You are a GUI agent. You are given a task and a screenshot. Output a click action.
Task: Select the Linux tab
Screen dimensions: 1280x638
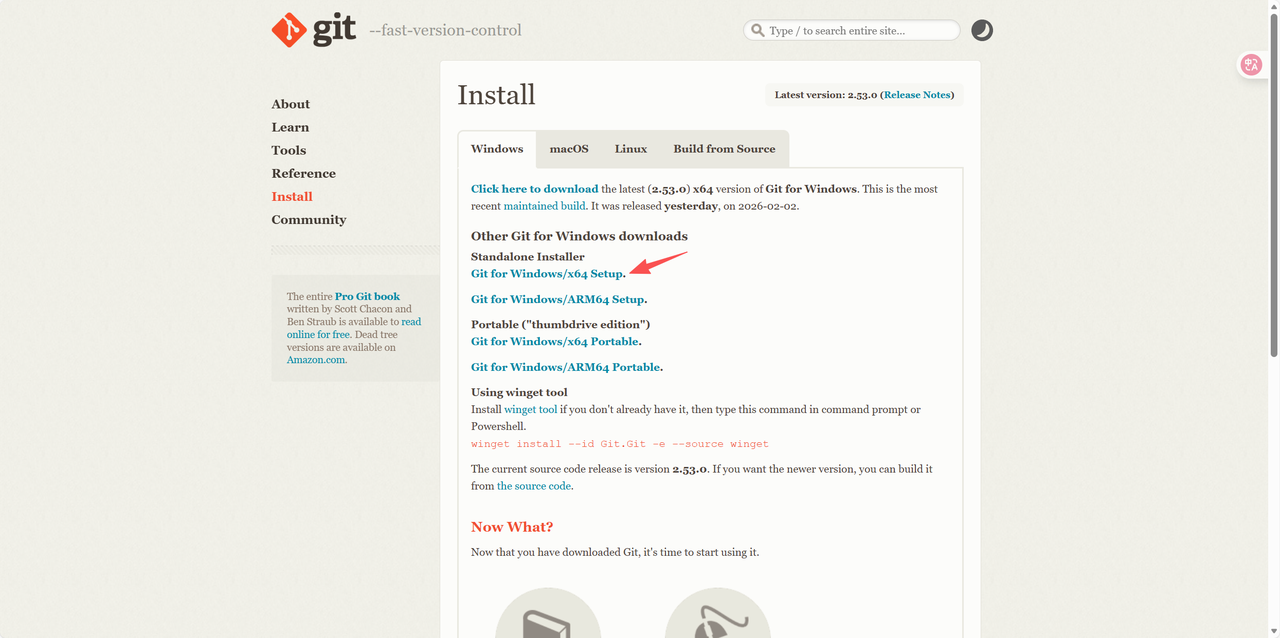point(630,149)
